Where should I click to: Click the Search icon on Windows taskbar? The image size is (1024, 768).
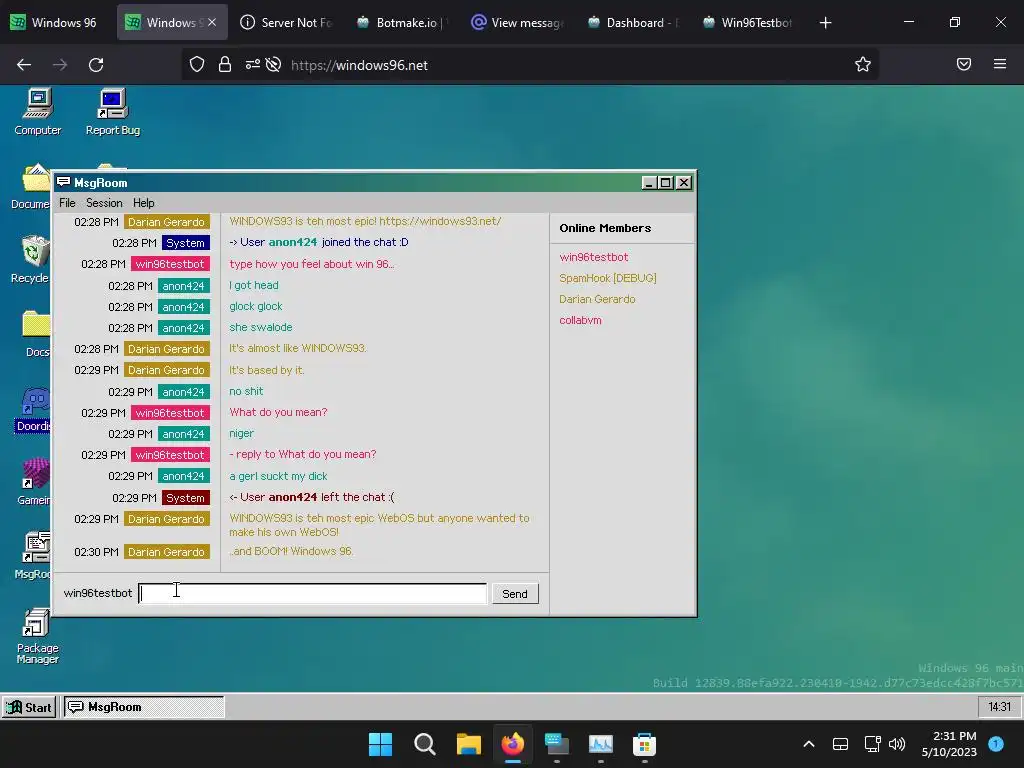pyautogui.click(x=424, y=744)
